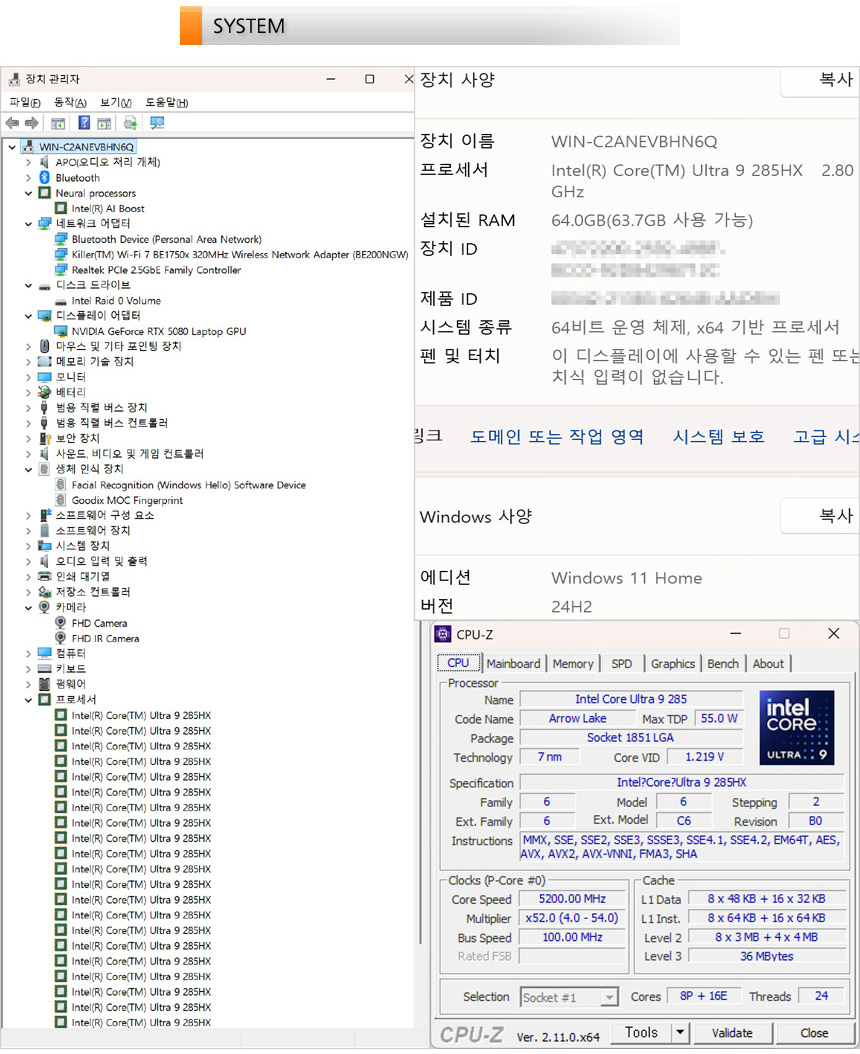Viewport: 860px width, 1054px height.
Task: Select NVIDIA GeForce RTX 5080 Laptop GPU
Action: pos(158,331)
